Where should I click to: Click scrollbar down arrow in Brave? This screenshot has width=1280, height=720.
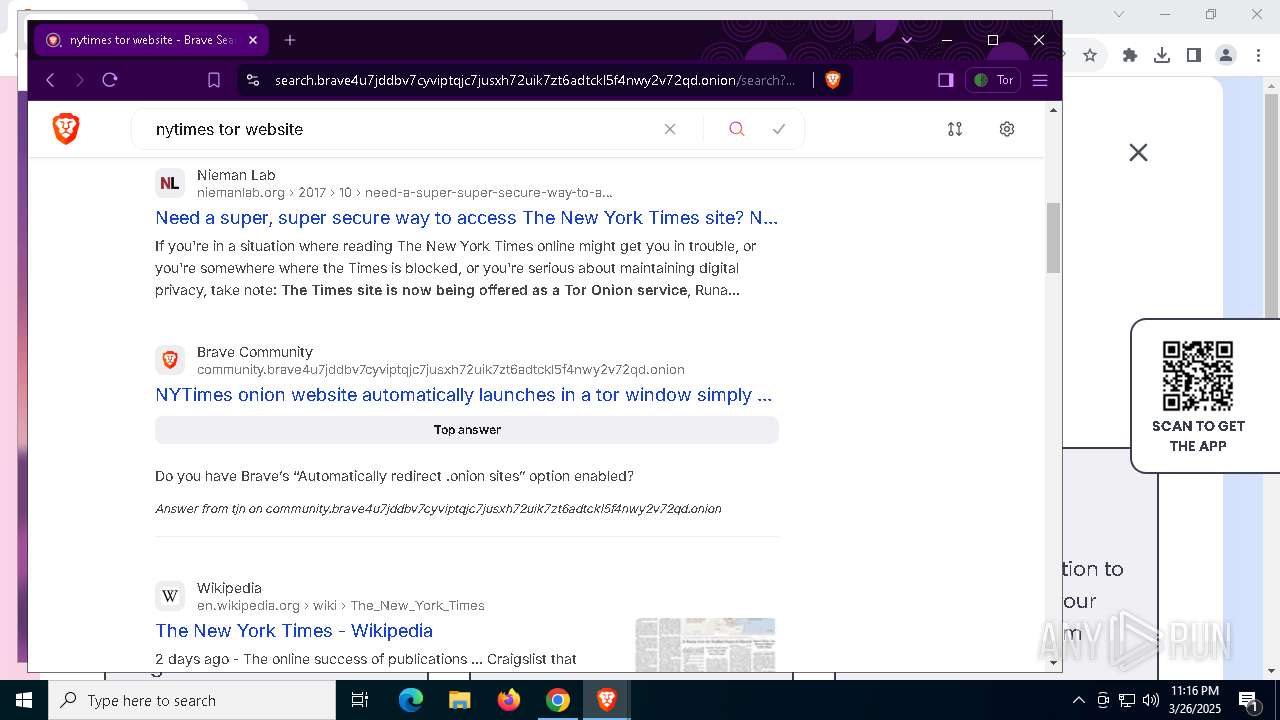pyautogui.click(x=1053, y=662)
